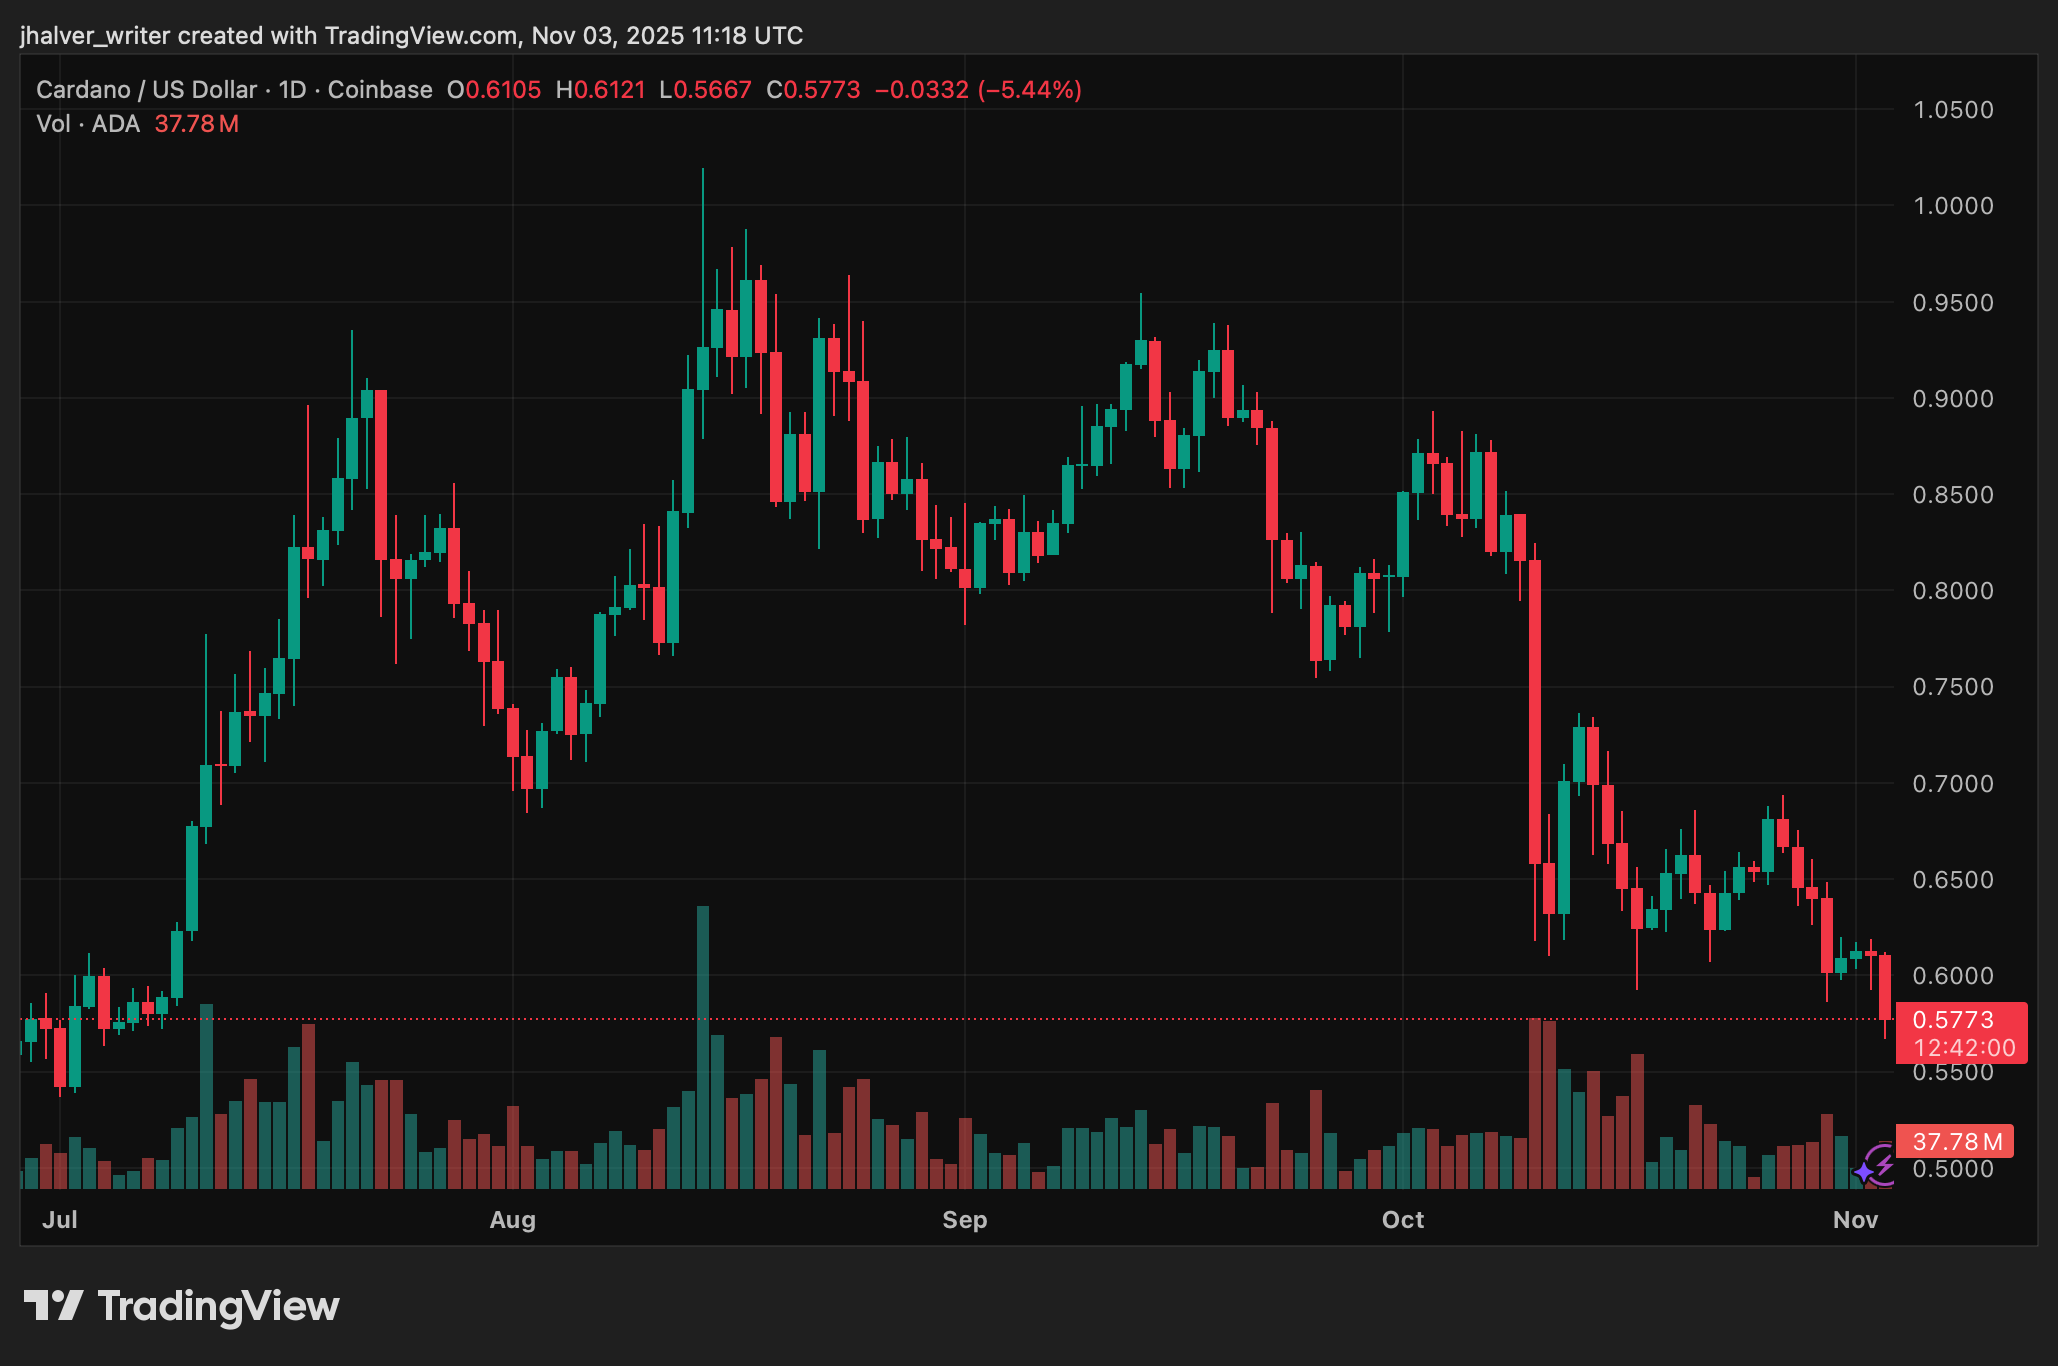Click the 1.0000 price scale label
This screenshot has height=1366, width=2058.
(1952, 206)
